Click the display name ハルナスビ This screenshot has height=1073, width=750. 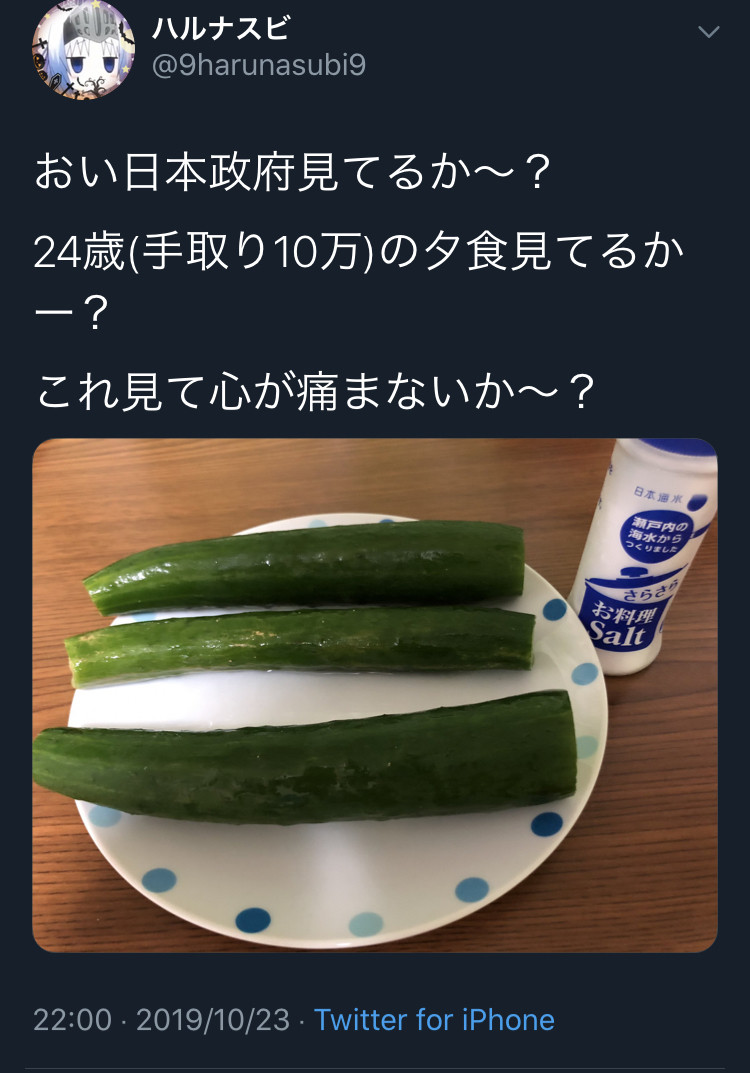(x=220, y=28)
